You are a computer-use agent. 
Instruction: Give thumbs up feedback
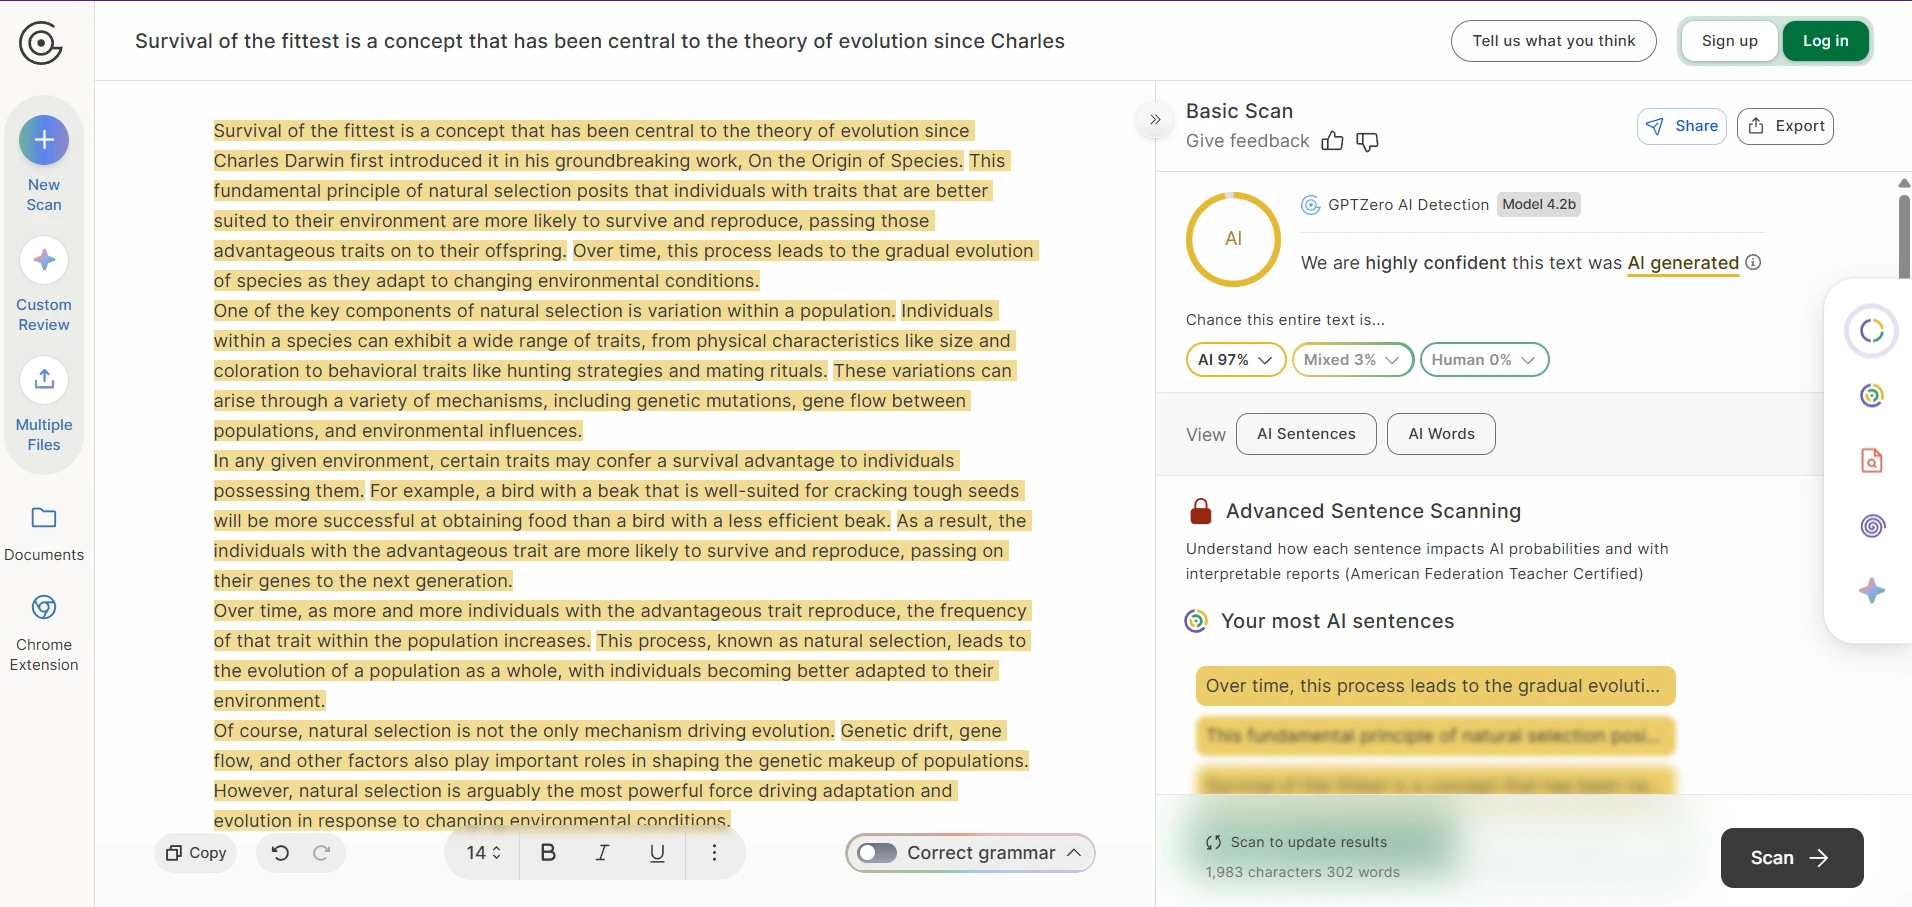click(1332, 141)
